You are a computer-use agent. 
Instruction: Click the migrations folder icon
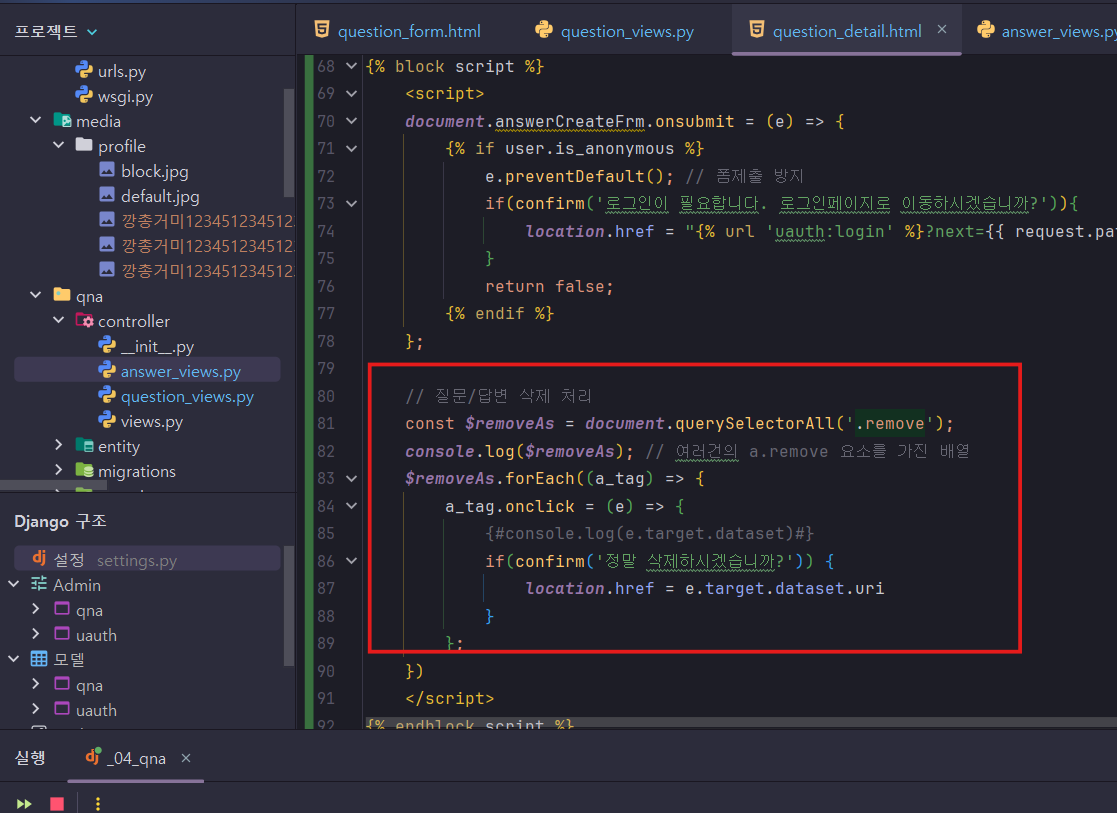coord(84,470)
